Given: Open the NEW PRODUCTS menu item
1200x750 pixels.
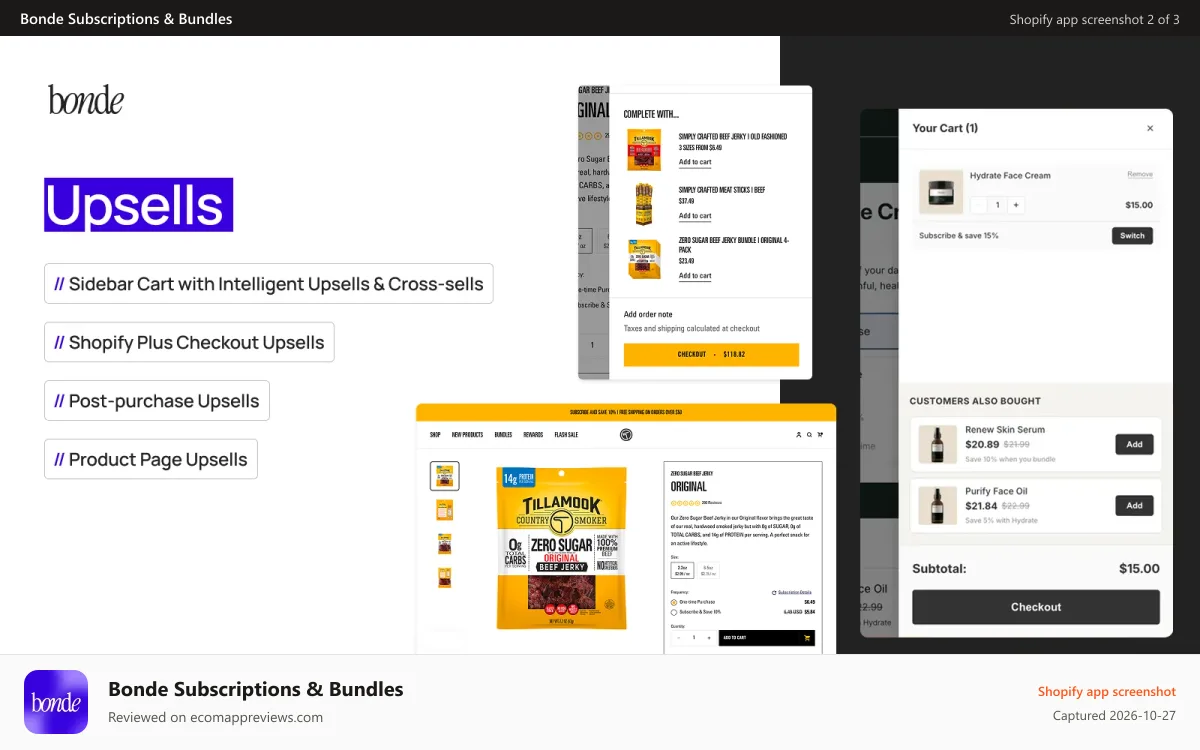Looking at the screenshot, I should (x=467, y=435).
